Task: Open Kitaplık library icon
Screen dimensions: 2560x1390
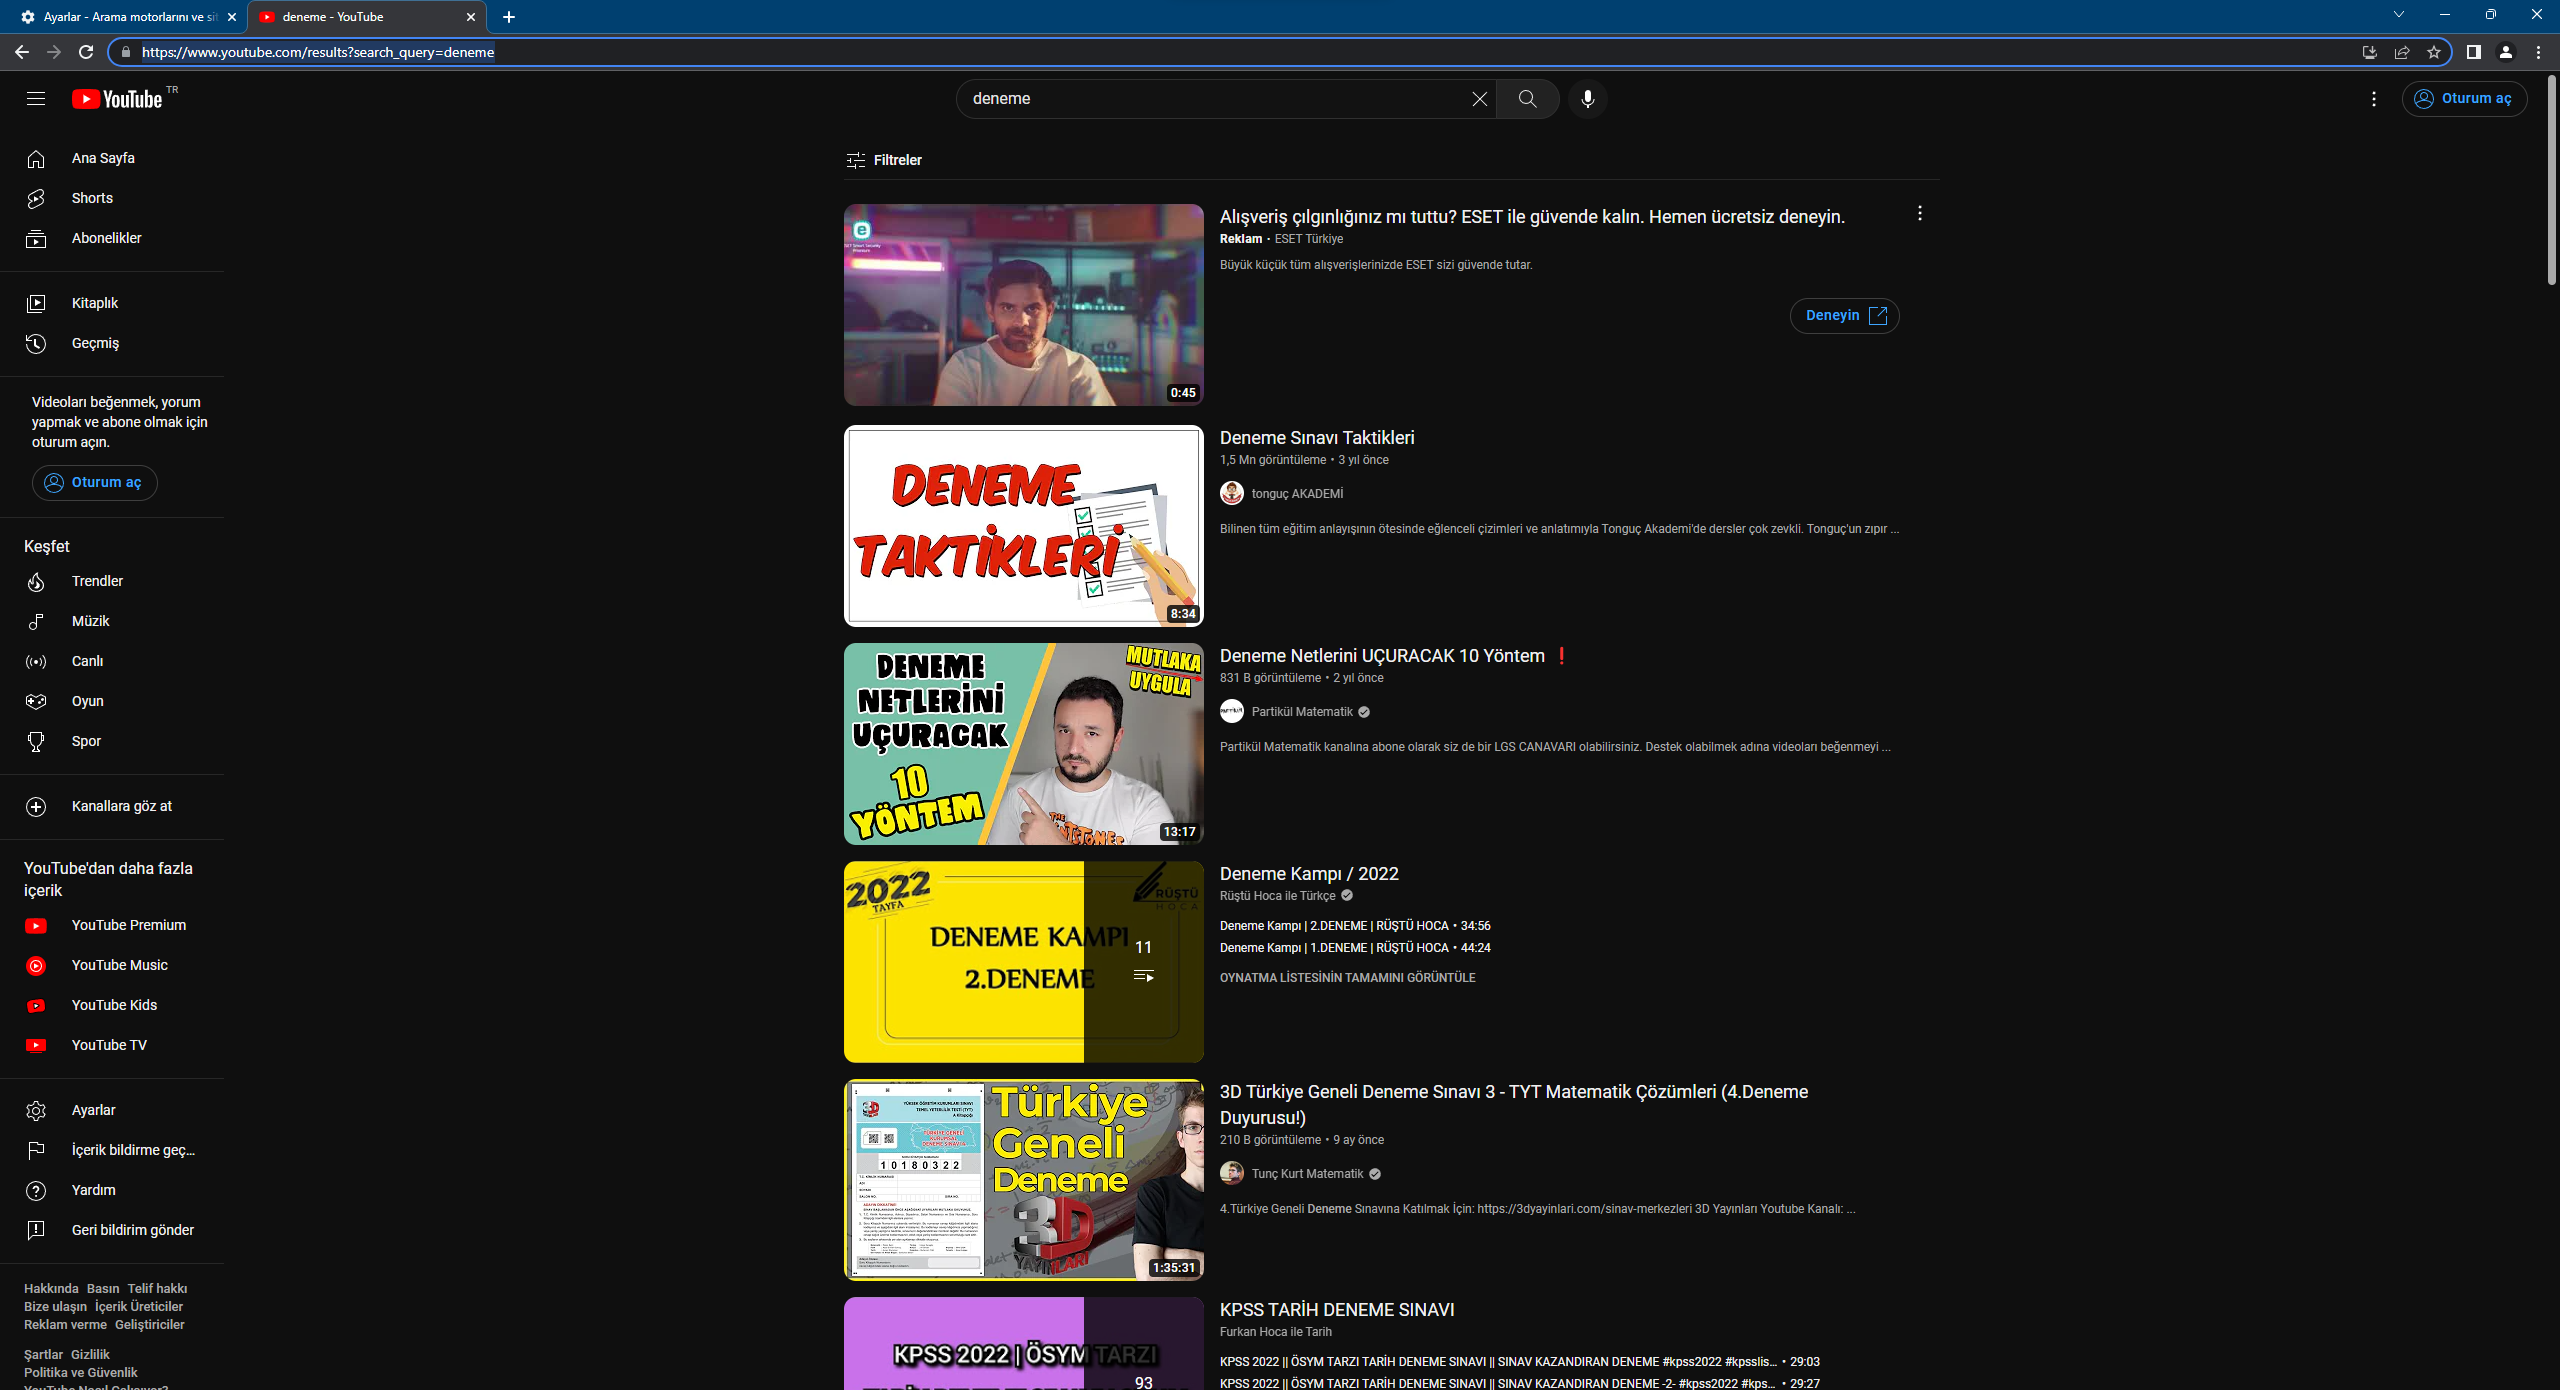Action: [36, 304]
